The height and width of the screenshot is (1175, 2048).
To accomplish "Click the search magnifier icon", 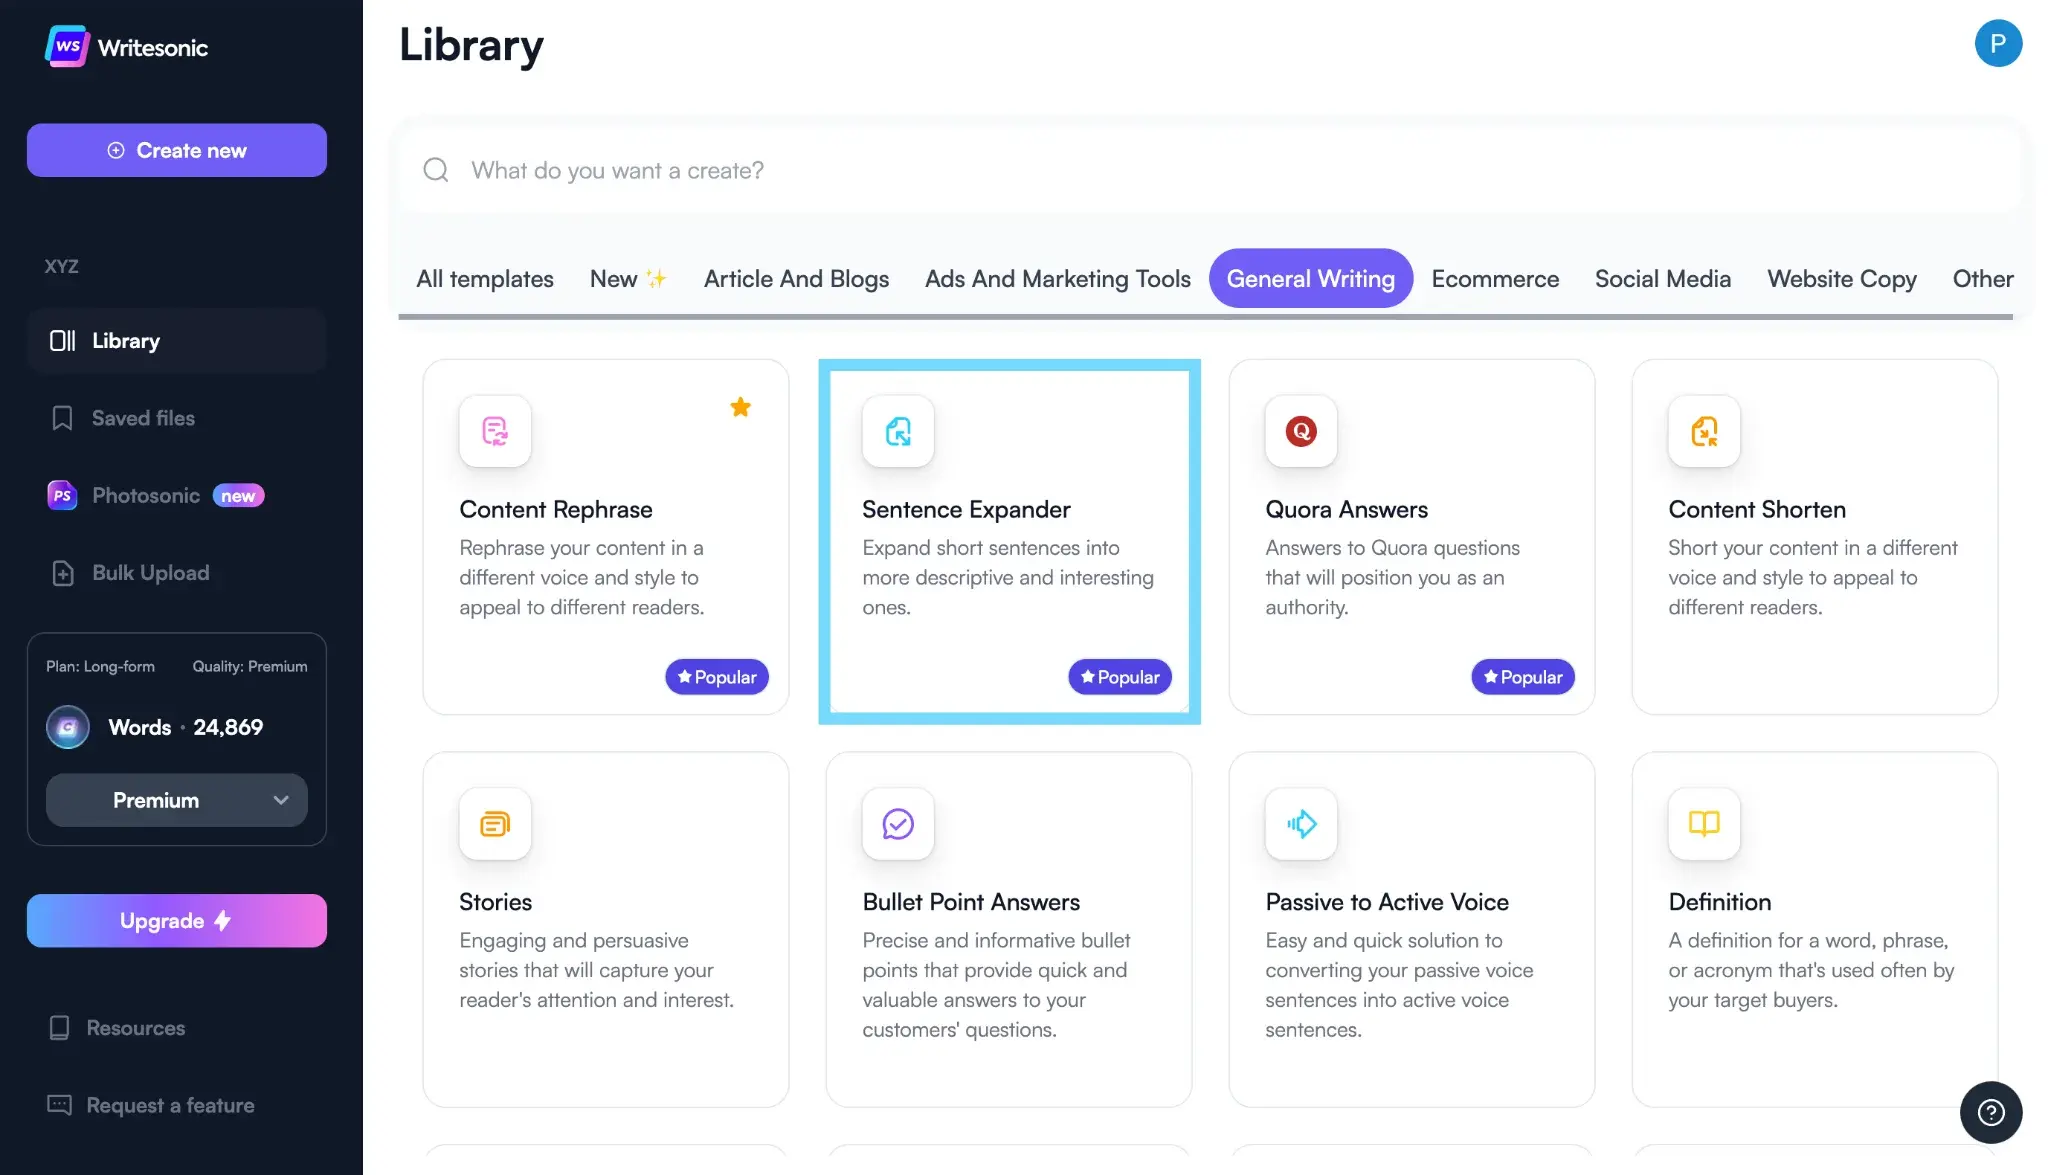I will pyautogui.click(x=436, y=170).
